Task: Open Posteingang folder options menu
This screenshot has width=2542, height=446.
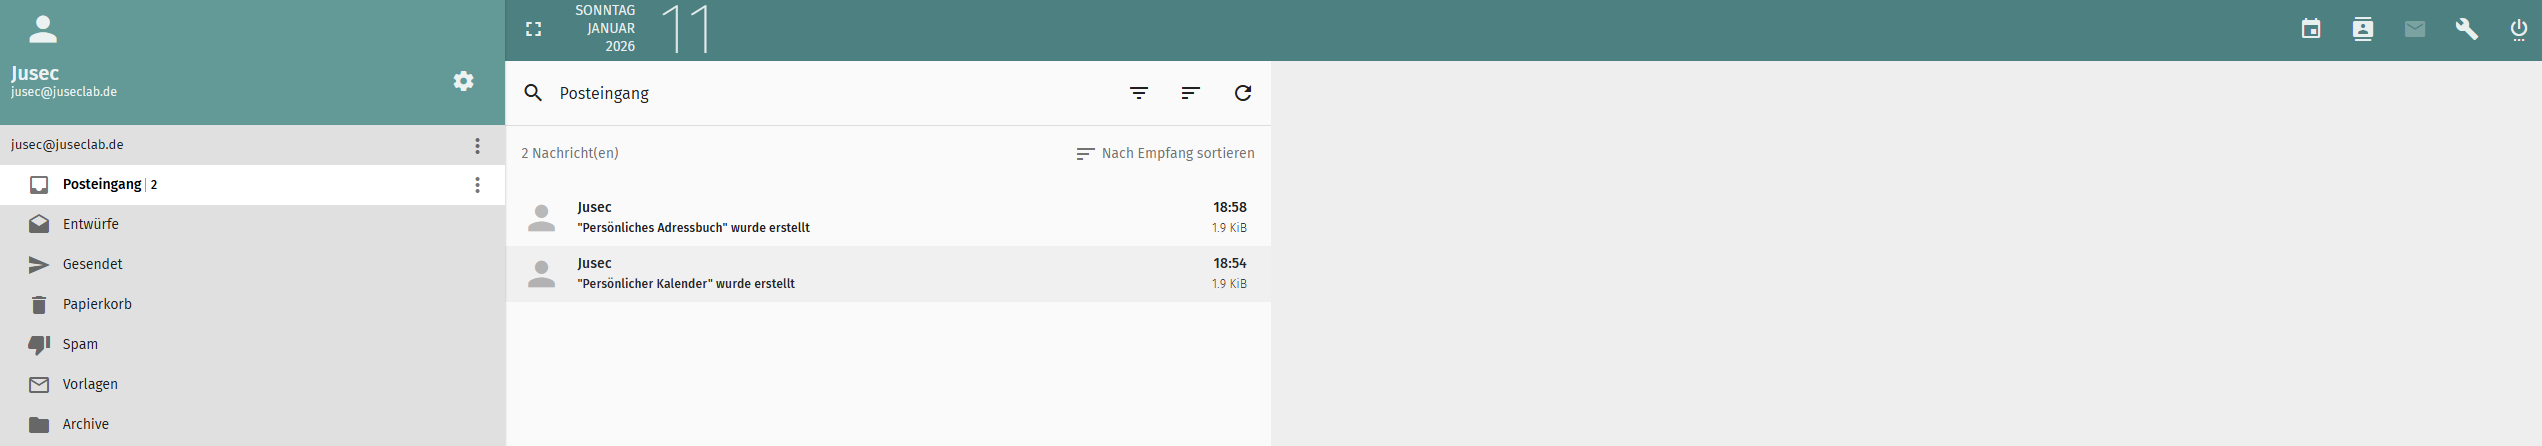Action: point(477,185)
